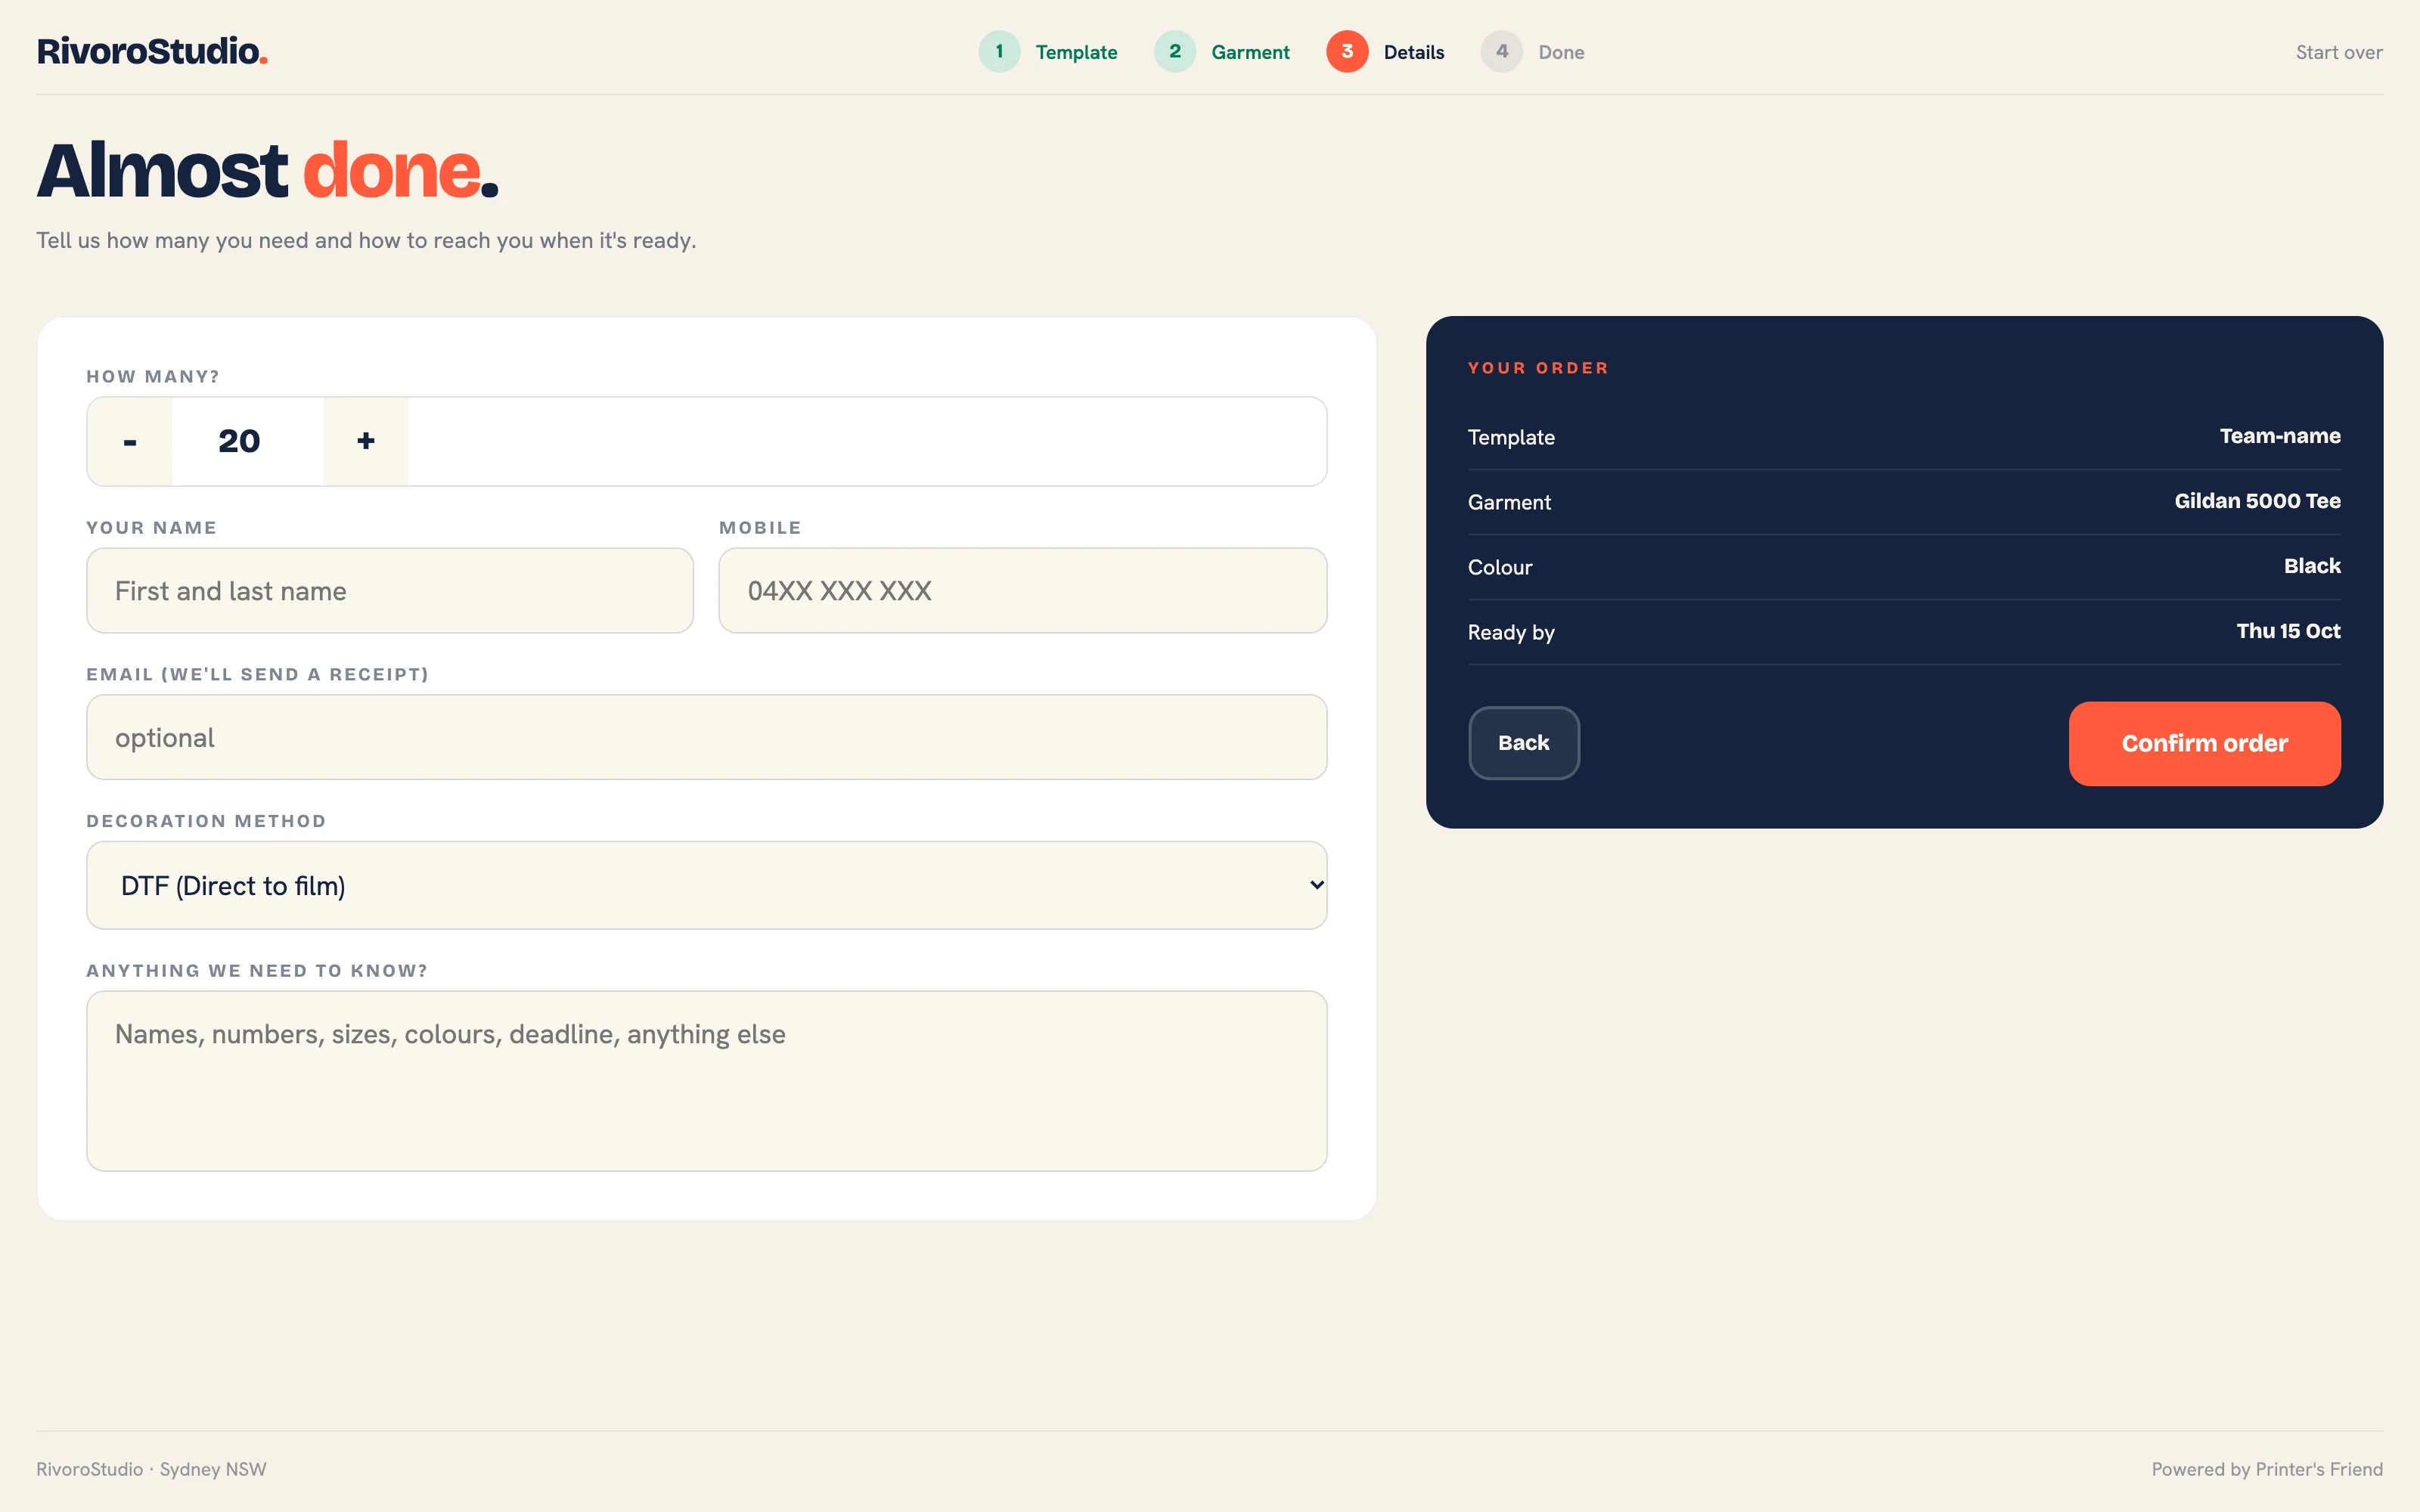Screen dimensions: 2420x1512
Task: Click the Powered by Printer's Friend text
Action: pos(2267,1469)
